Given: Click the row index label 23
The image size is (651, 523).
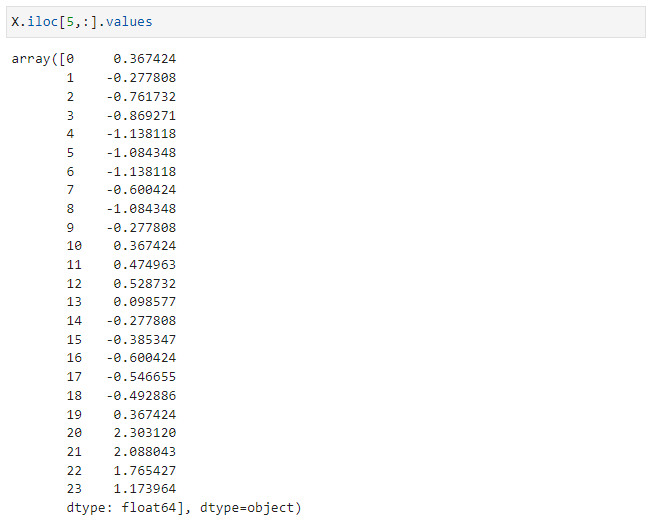Looking at the screenshot, I should [x=74, y=488].
